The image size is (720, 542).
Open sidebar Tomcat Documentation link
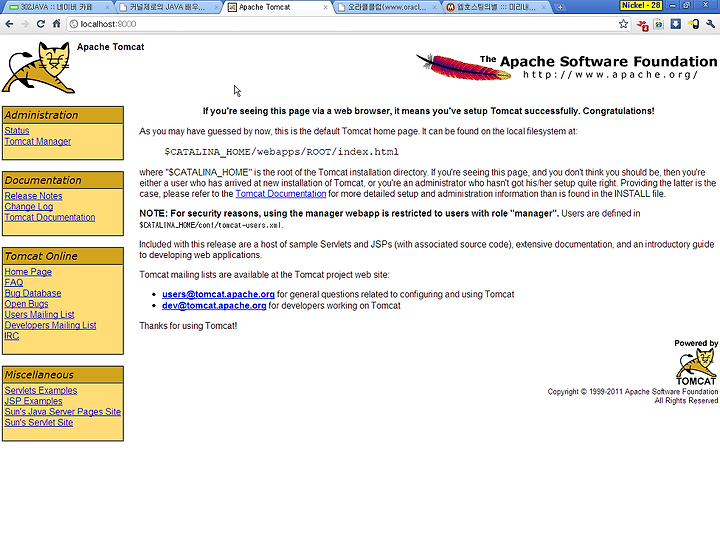[x=50, y=217]
